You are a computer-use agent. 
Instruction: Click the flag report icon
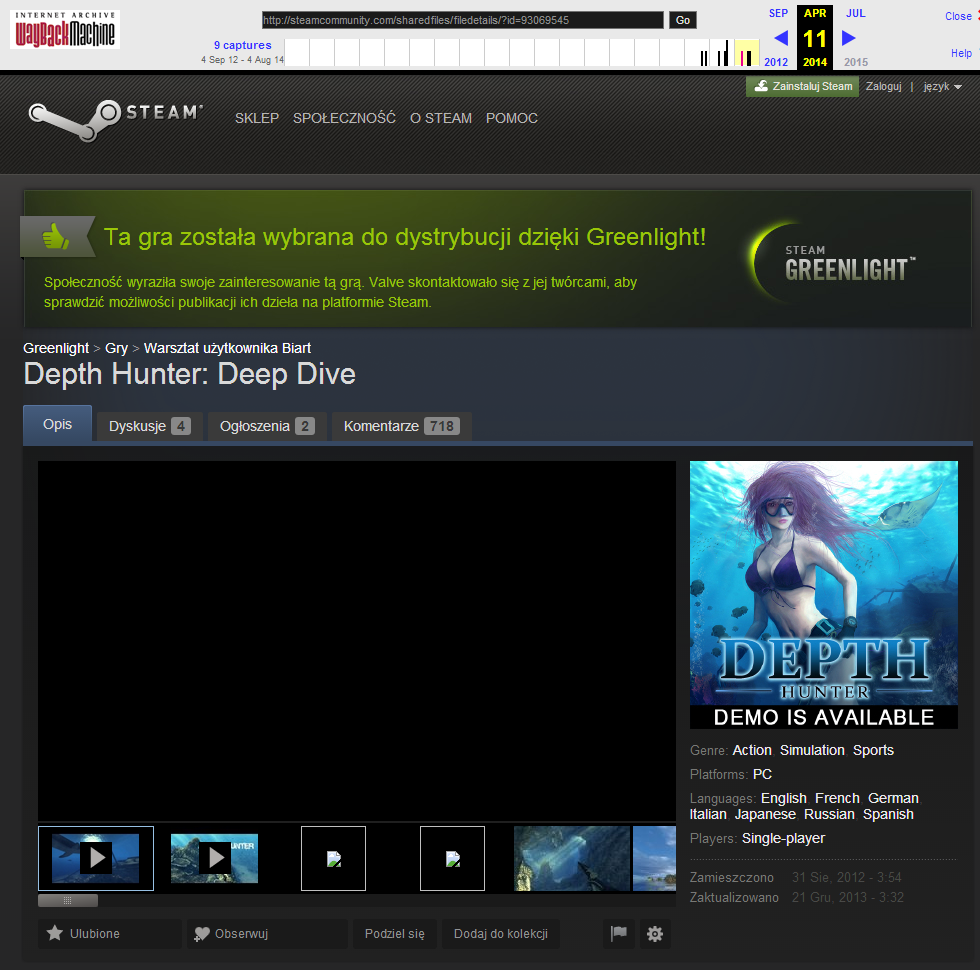point(619,934)
